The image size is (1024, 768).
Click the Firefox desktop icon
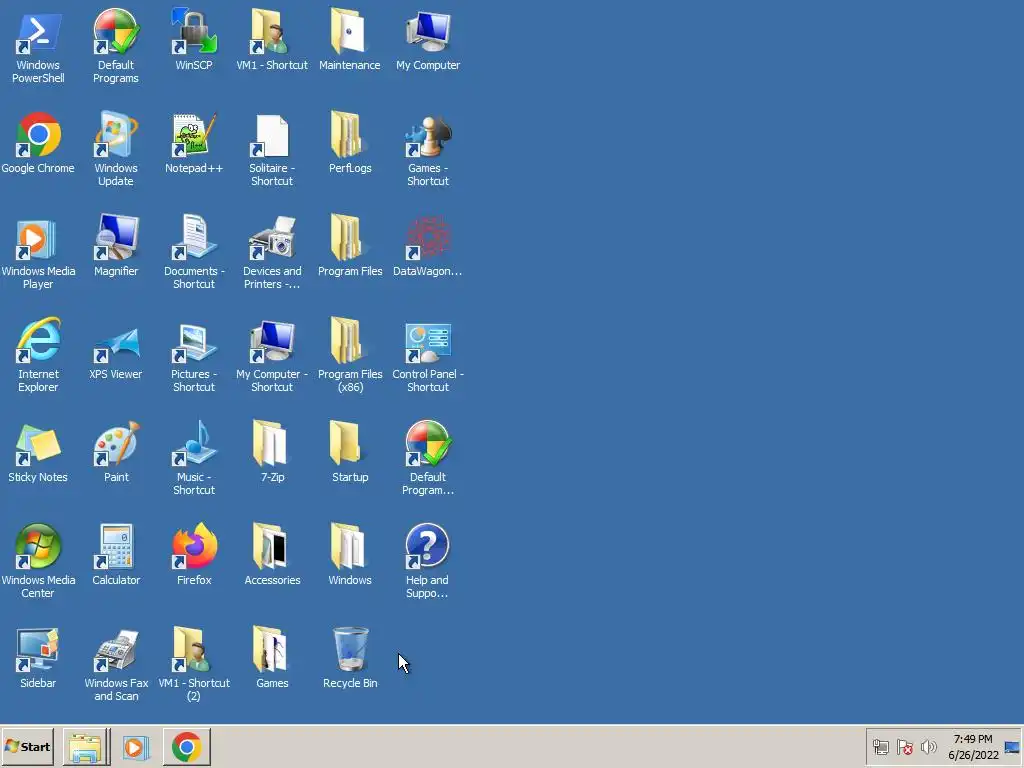click(x=194, y=547)
